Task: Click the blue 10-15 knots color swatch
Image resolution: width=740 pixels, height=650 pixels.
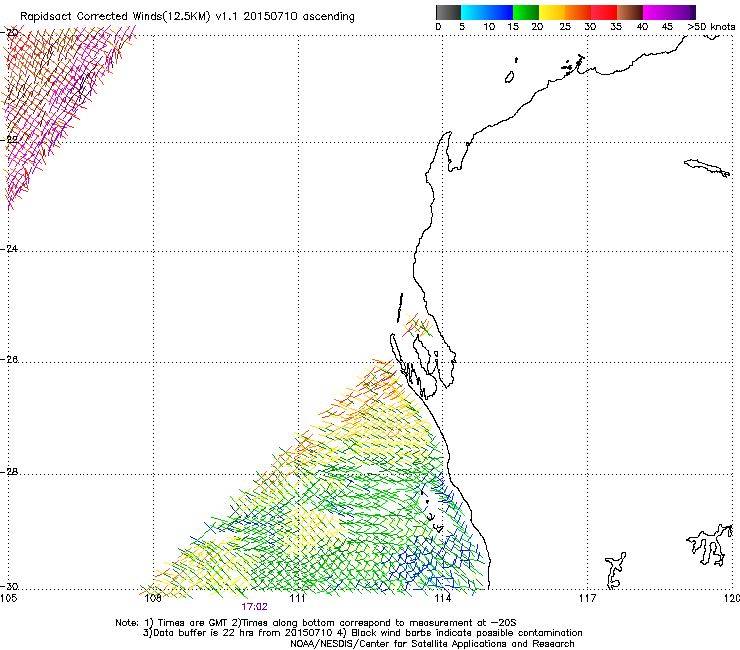Action: [x=500, y=12]
